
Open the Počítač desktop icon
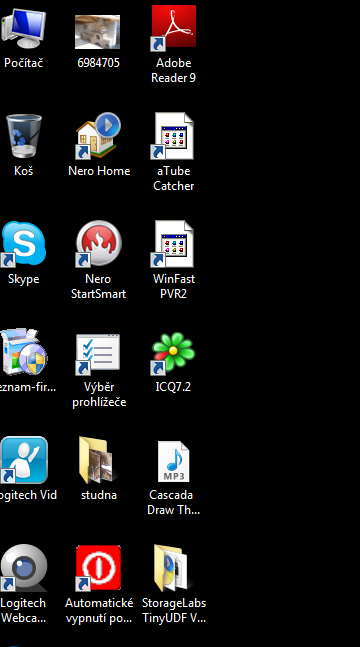pyautogui.click(x=23, y=28)
